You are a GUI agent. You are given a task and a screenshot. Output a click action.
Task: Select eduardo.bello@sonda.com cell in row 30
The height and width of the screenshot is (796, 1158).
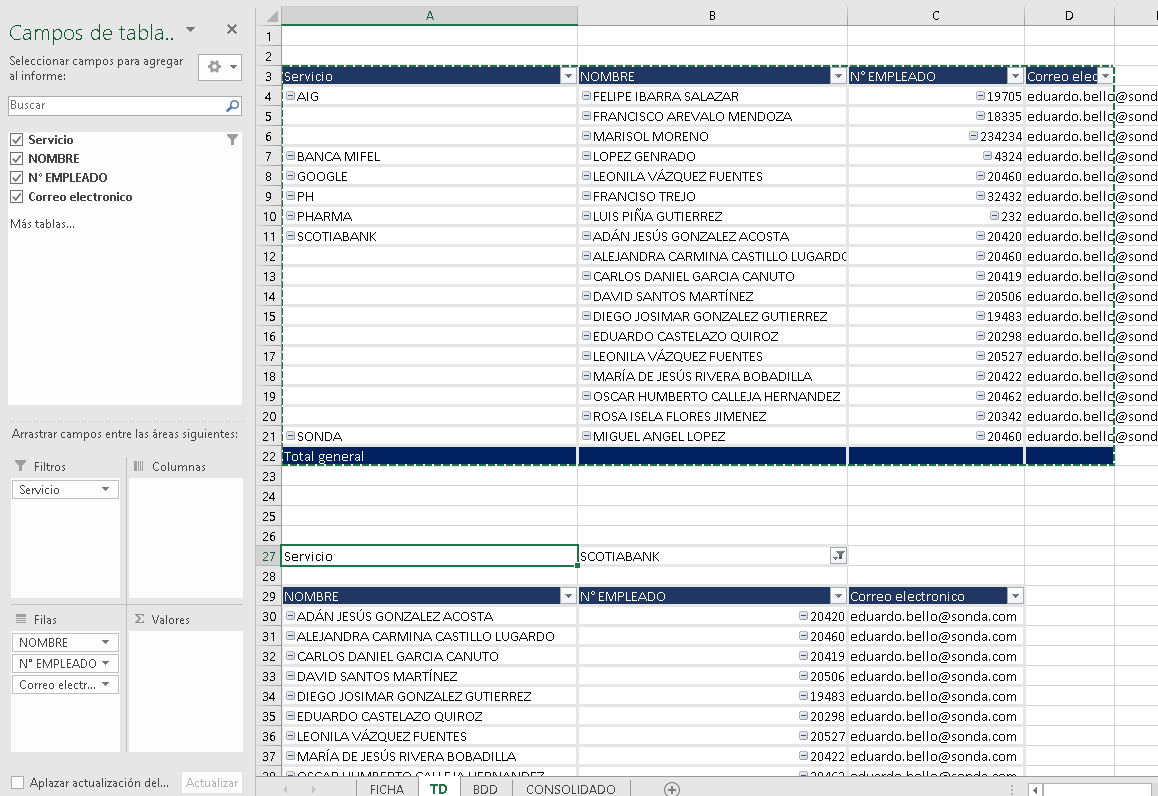coord(936,616)
